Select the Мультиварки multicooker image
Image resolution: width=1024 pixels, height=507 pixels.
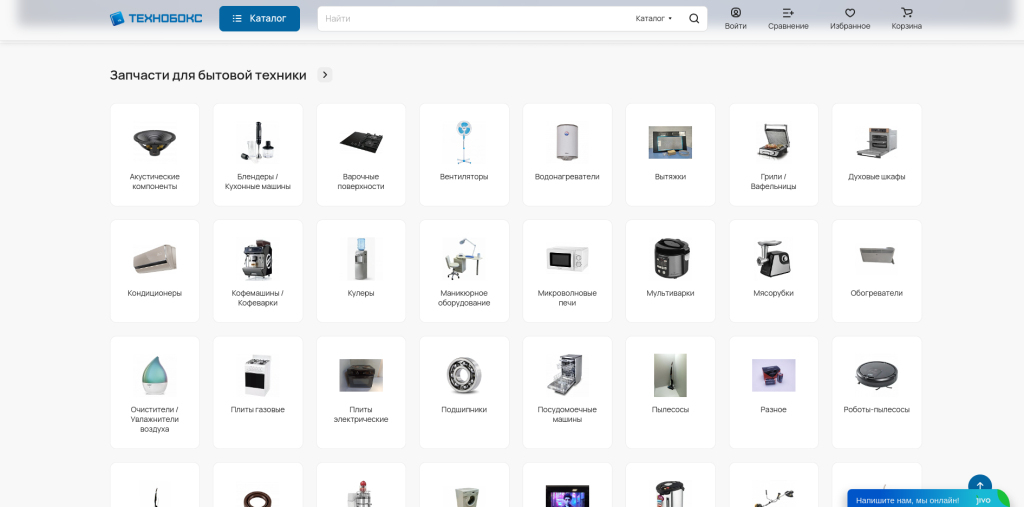tap(670, 259)
